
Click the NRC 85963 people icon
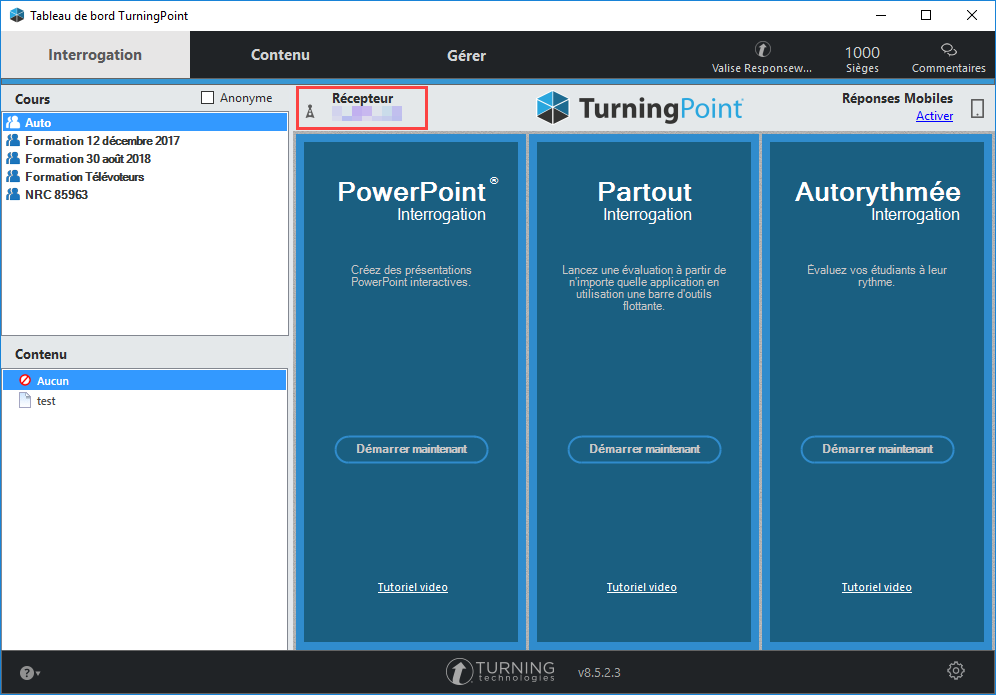click(13, 194)
